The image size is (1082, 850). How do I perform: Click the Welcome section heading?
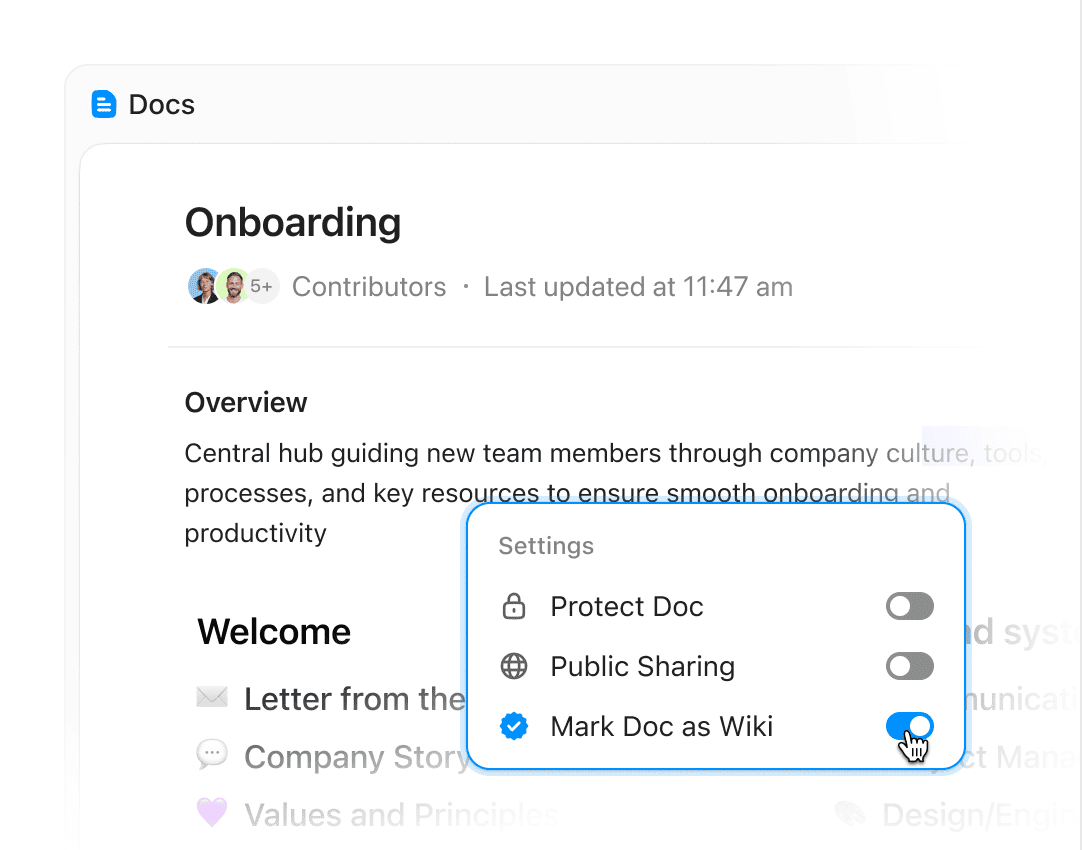(274, 631)
